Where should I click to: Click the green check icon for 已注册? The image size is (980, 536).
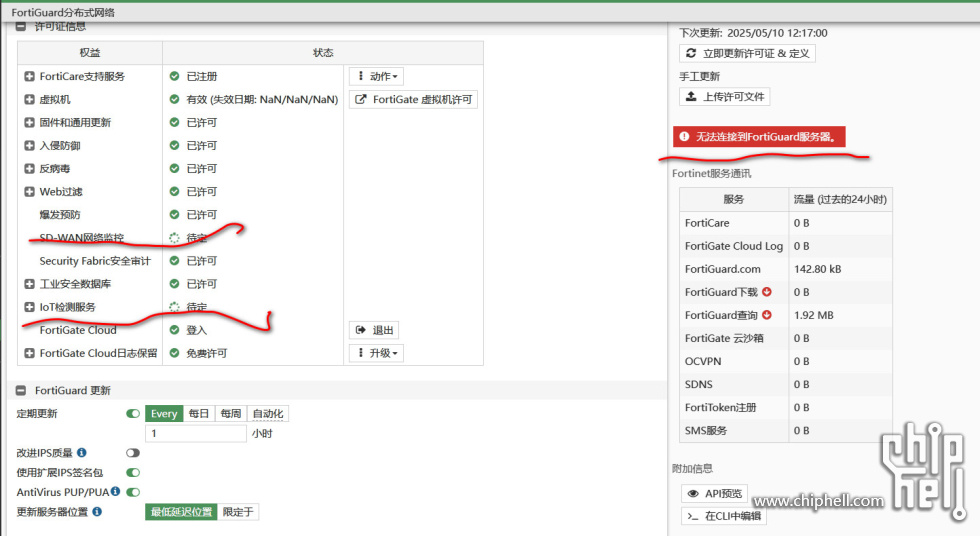(x=174, y=76)
